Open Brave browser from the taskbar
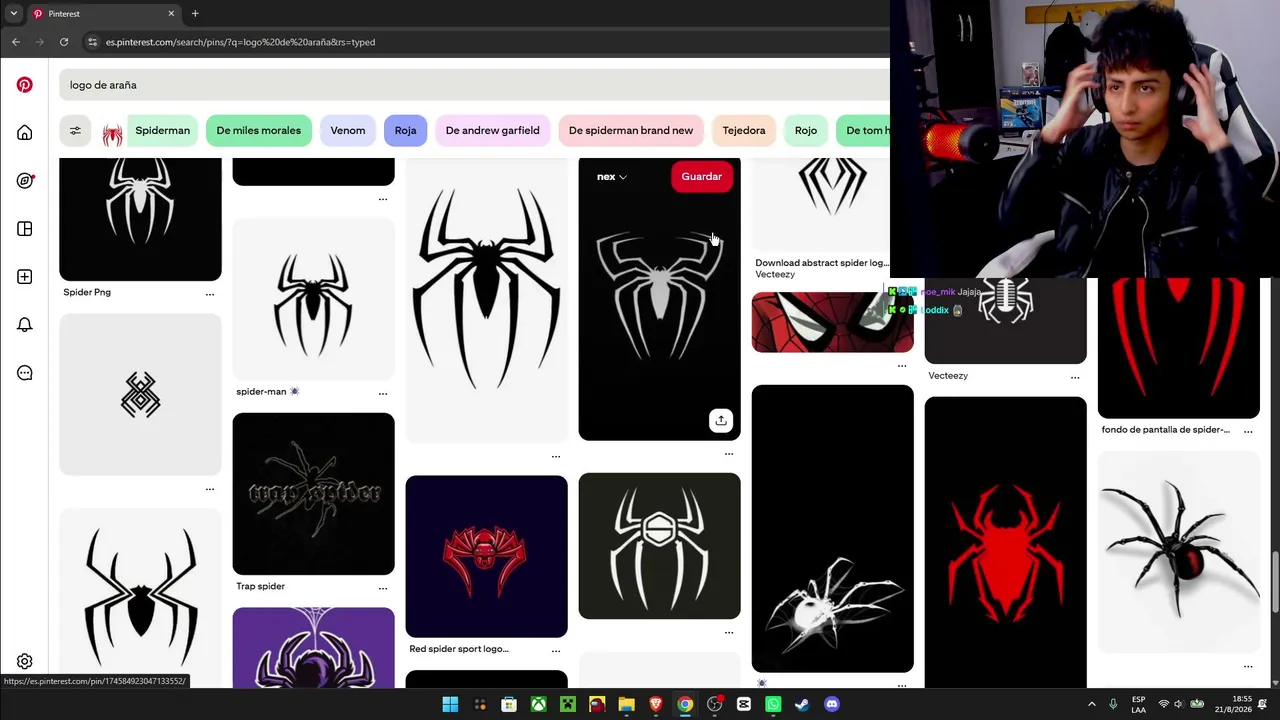The height and width of the screenshot is (720, 1280). (656, 704)
